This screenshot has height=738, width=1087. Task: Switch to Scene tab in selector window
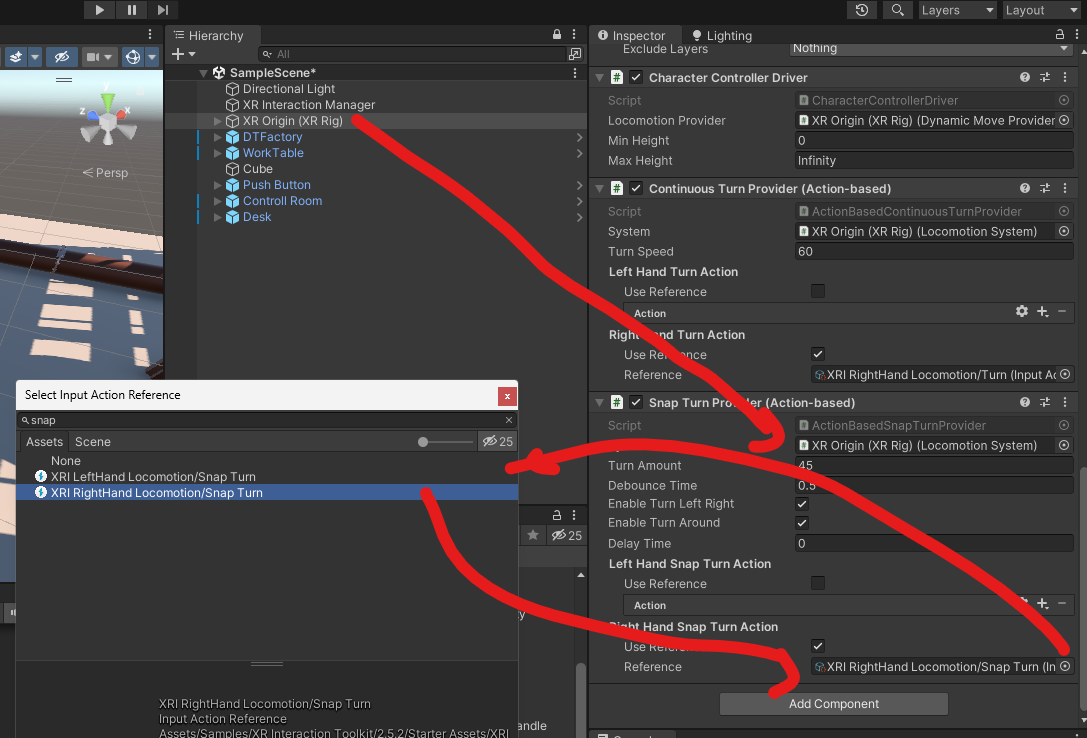click(93, 442)
